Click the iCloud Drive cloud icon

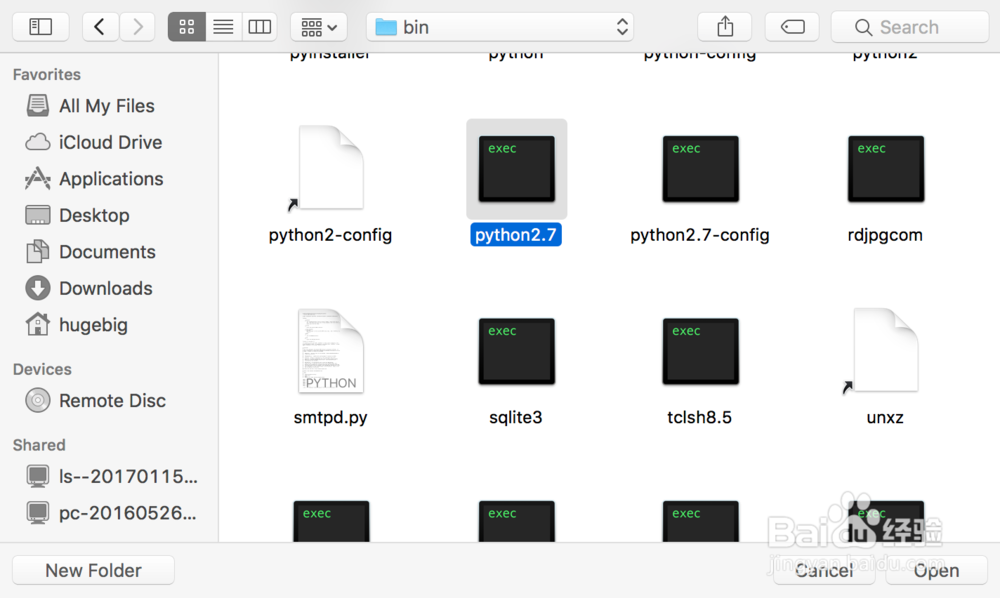tap(38, 142)
